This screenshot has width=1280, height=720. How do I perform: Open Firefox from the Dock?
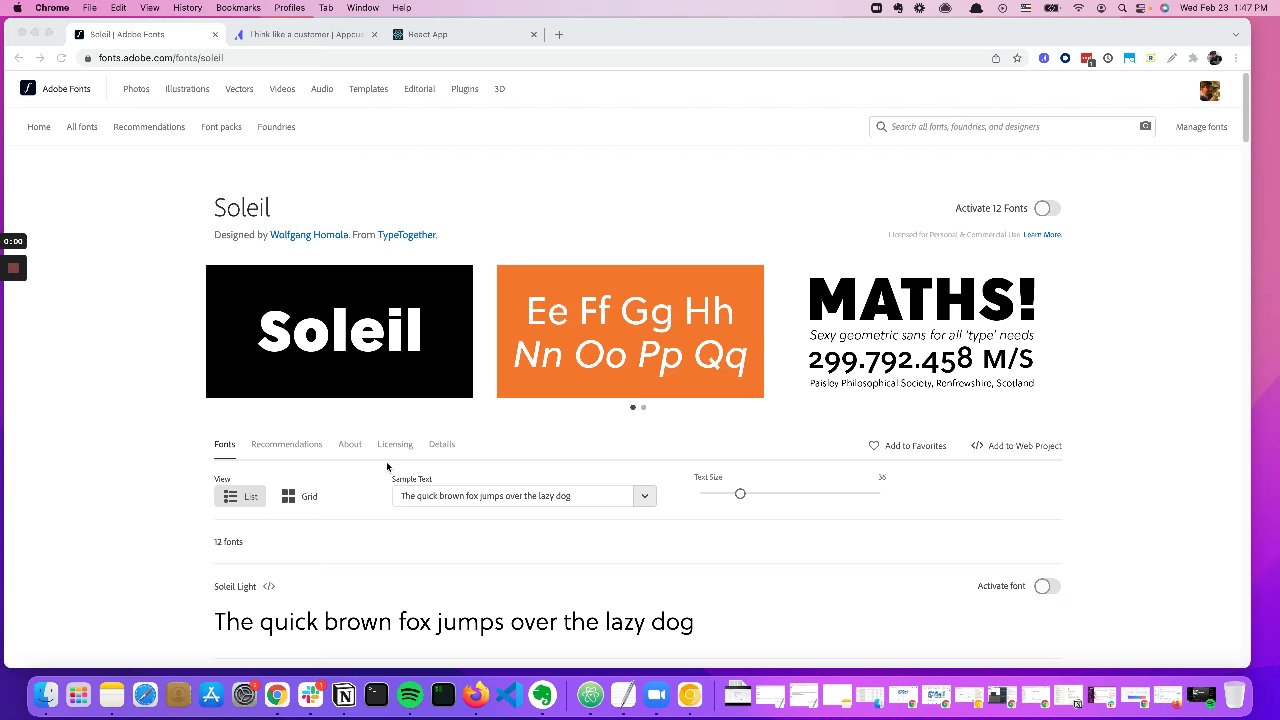(476, 694)
